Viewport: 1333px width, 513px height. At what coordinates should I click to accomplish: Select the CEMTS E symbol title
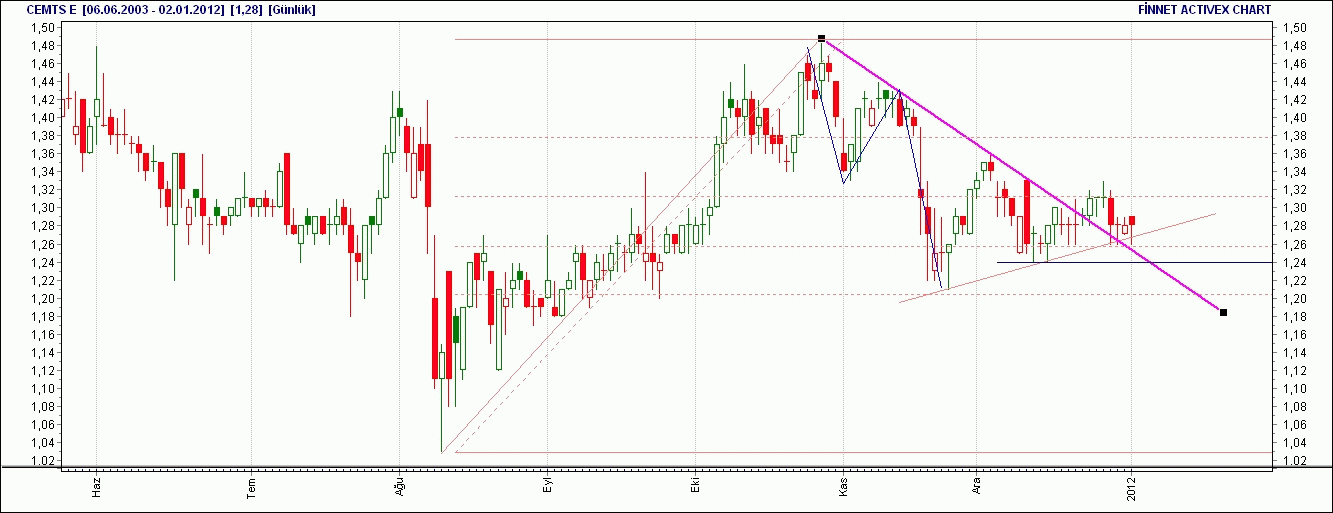click(x=53, y=9)
